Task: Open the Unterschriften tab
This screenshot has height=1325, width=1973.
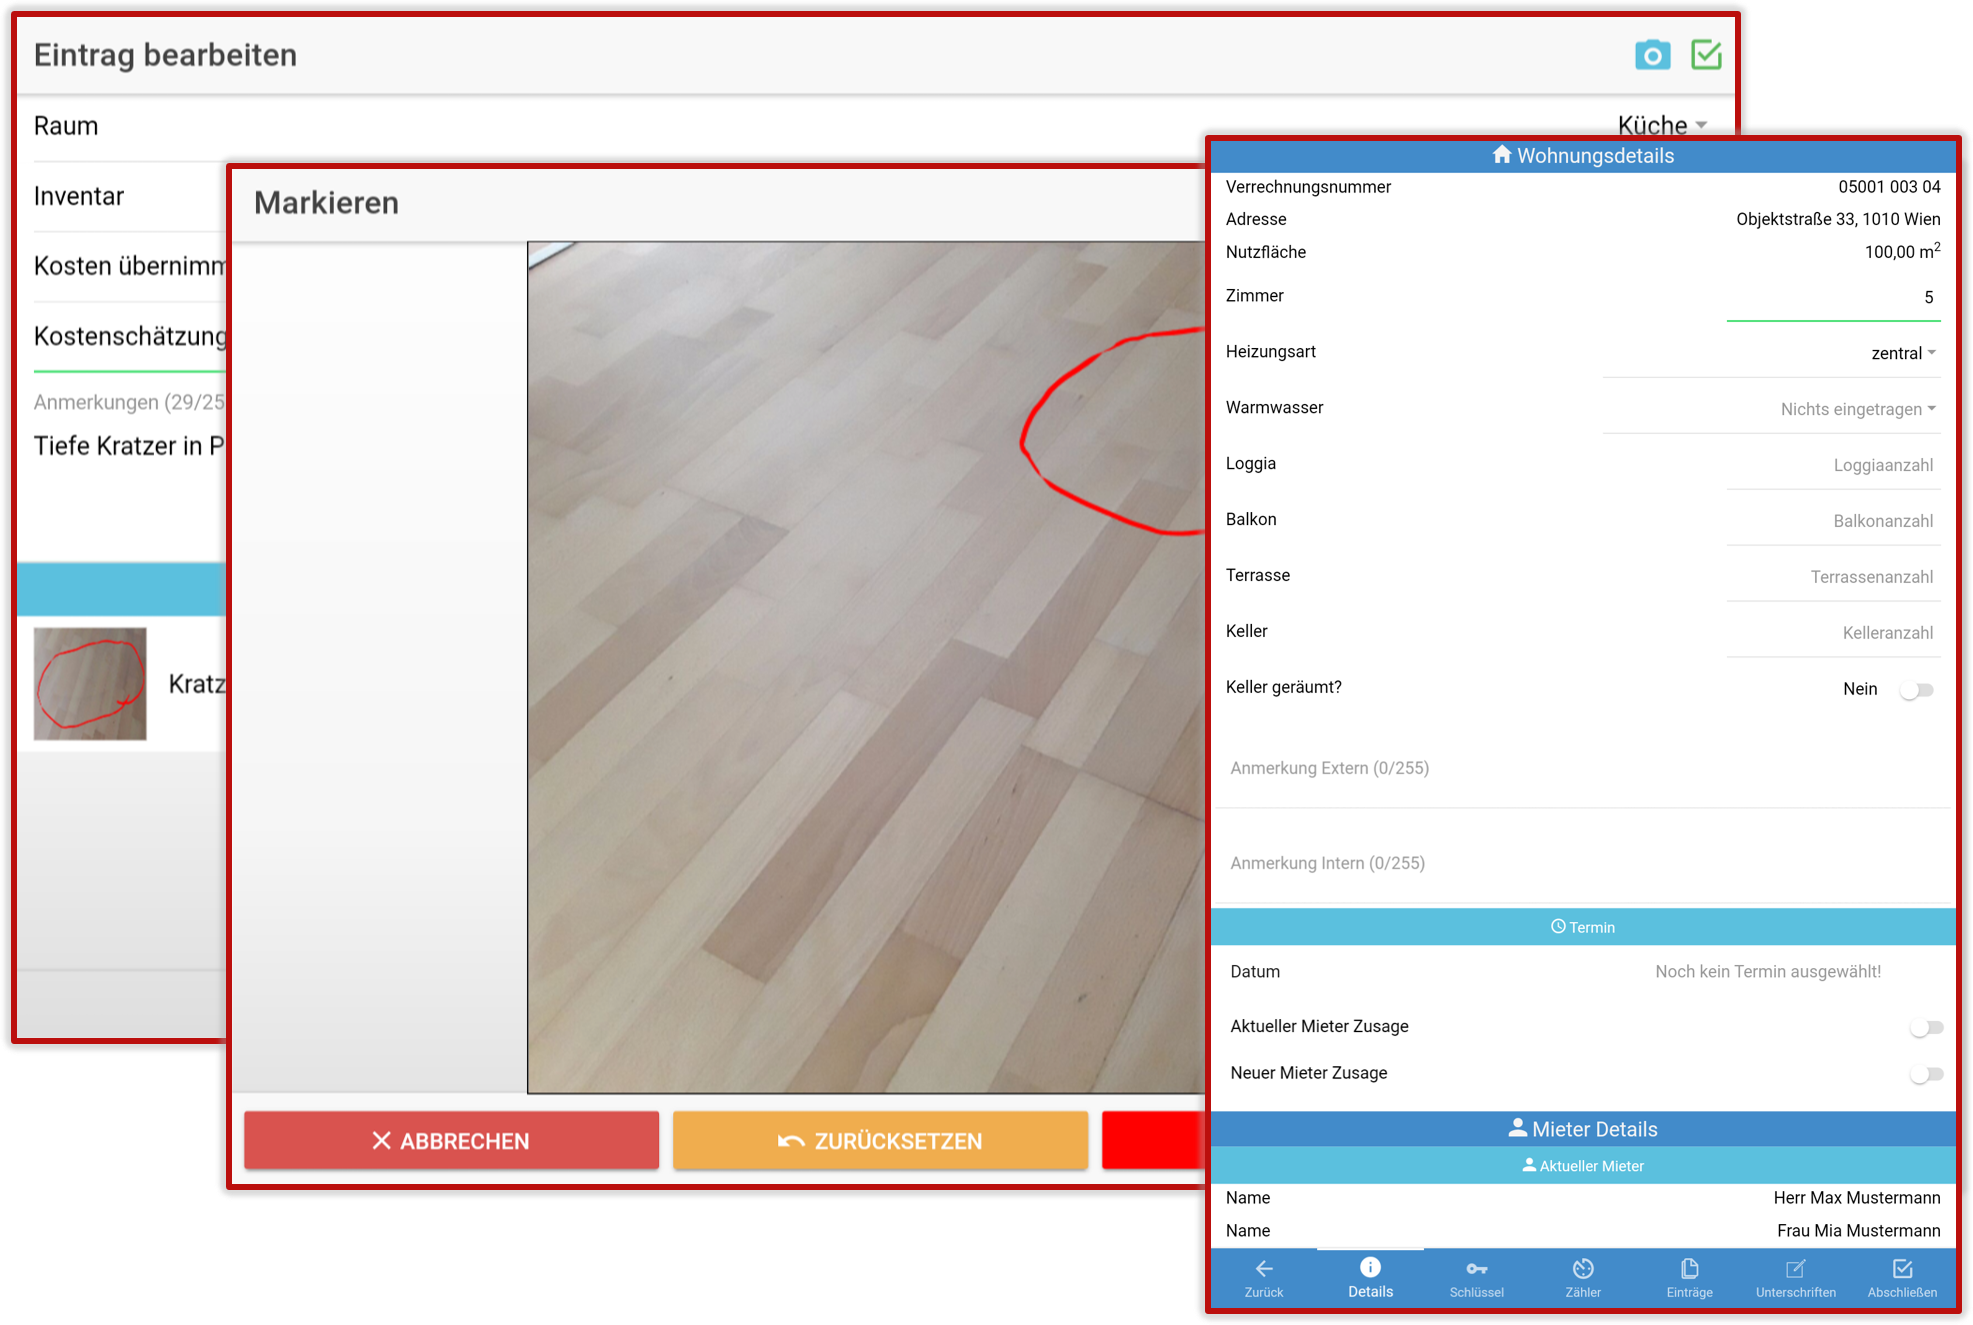Action: (x=1796, y=1278)
